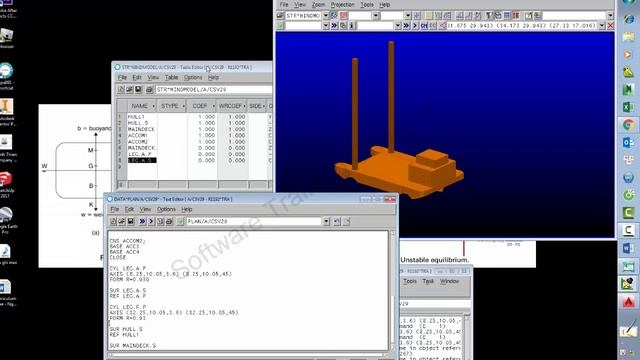Click single-arrow step icon in Text Editor toolbar

(x=151, y=221)
